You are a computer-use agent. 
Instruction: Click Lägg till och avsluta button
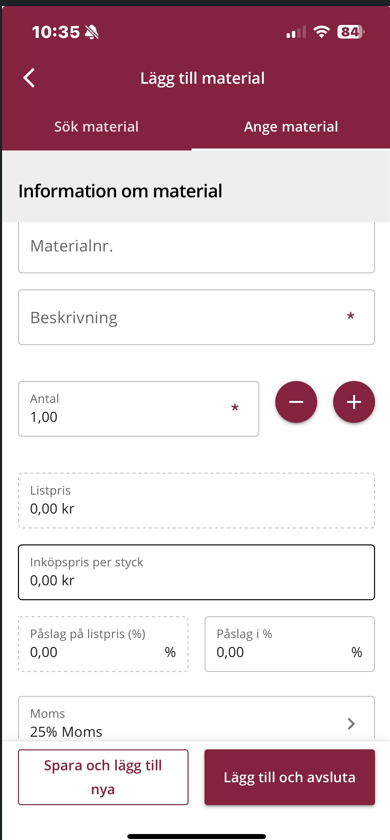(290, 777)
